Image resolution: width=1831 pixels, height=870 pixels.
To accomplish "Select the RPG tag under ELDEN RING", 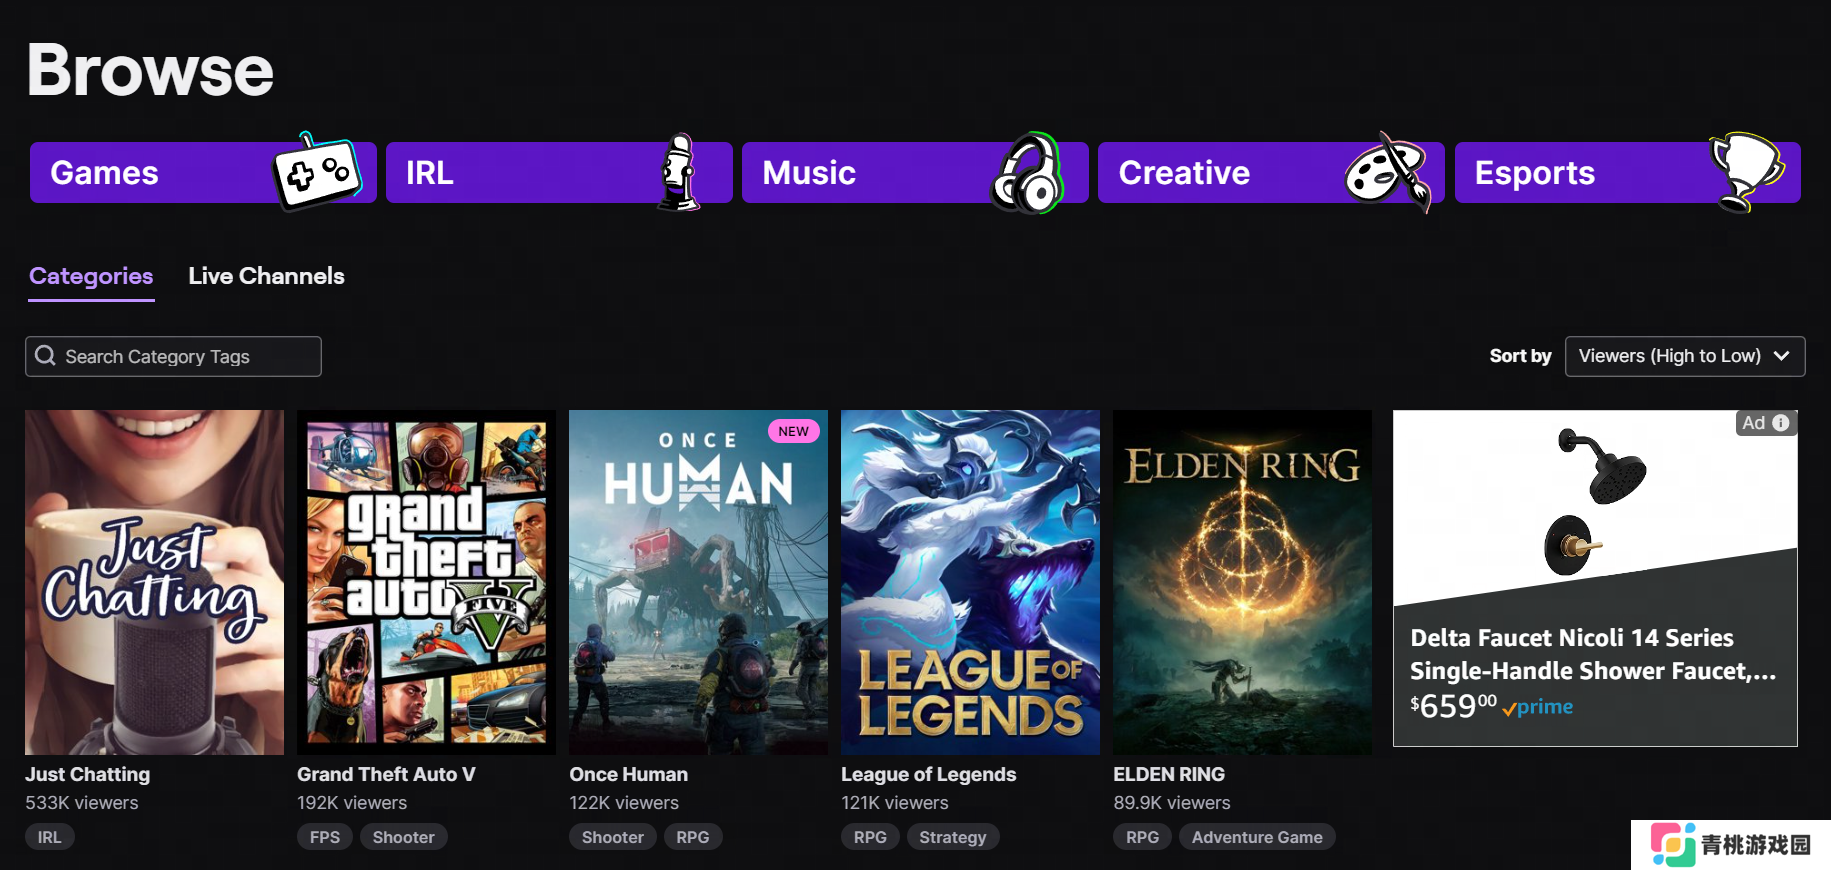I will tap(1142, 837).
